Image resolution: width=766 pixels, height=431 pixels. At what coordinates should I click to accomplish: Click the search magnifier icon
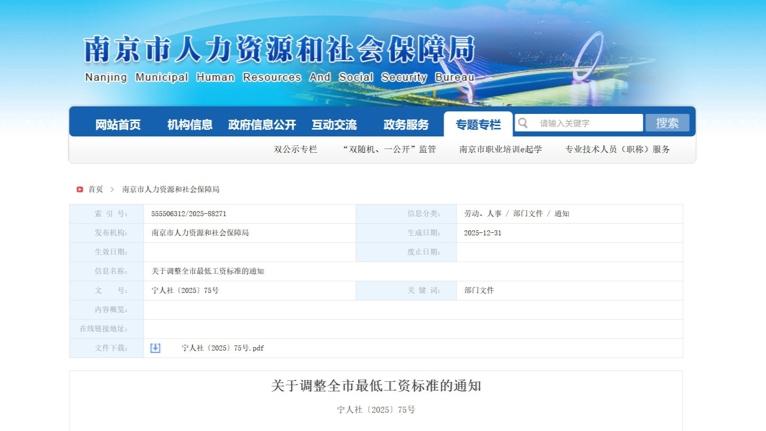click(523, 123)
